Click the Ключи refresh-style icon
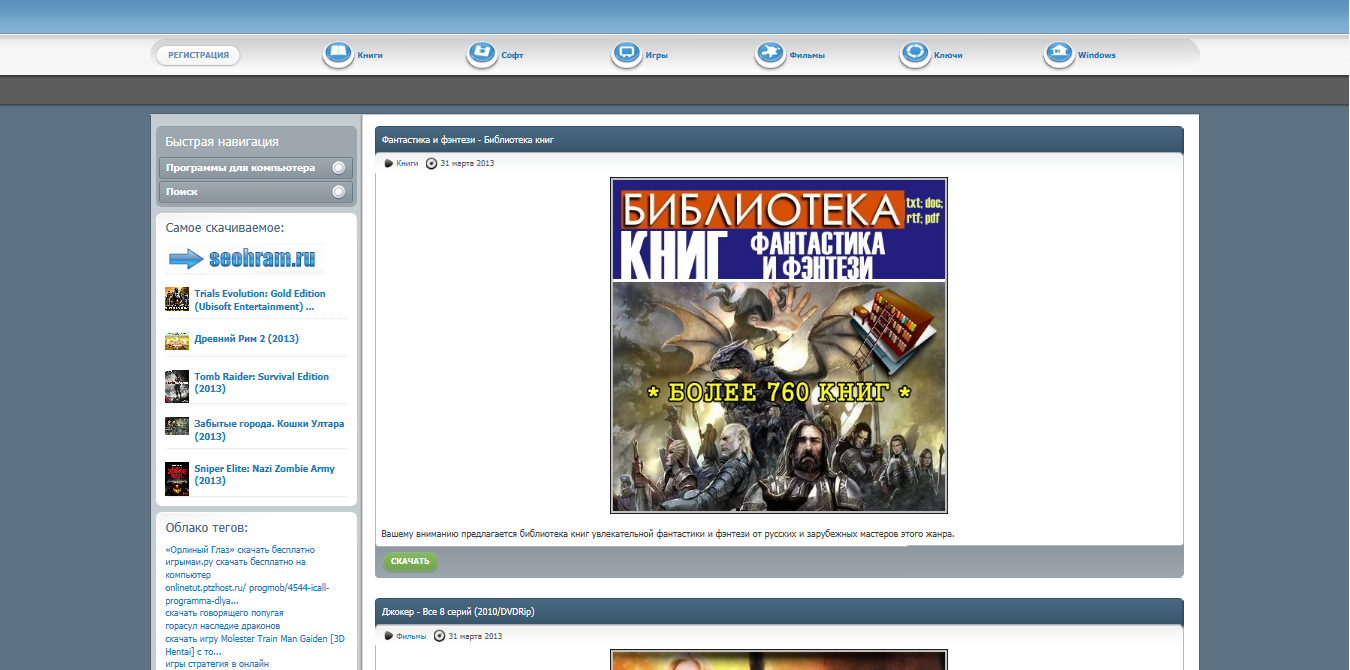 click(915, 54)
